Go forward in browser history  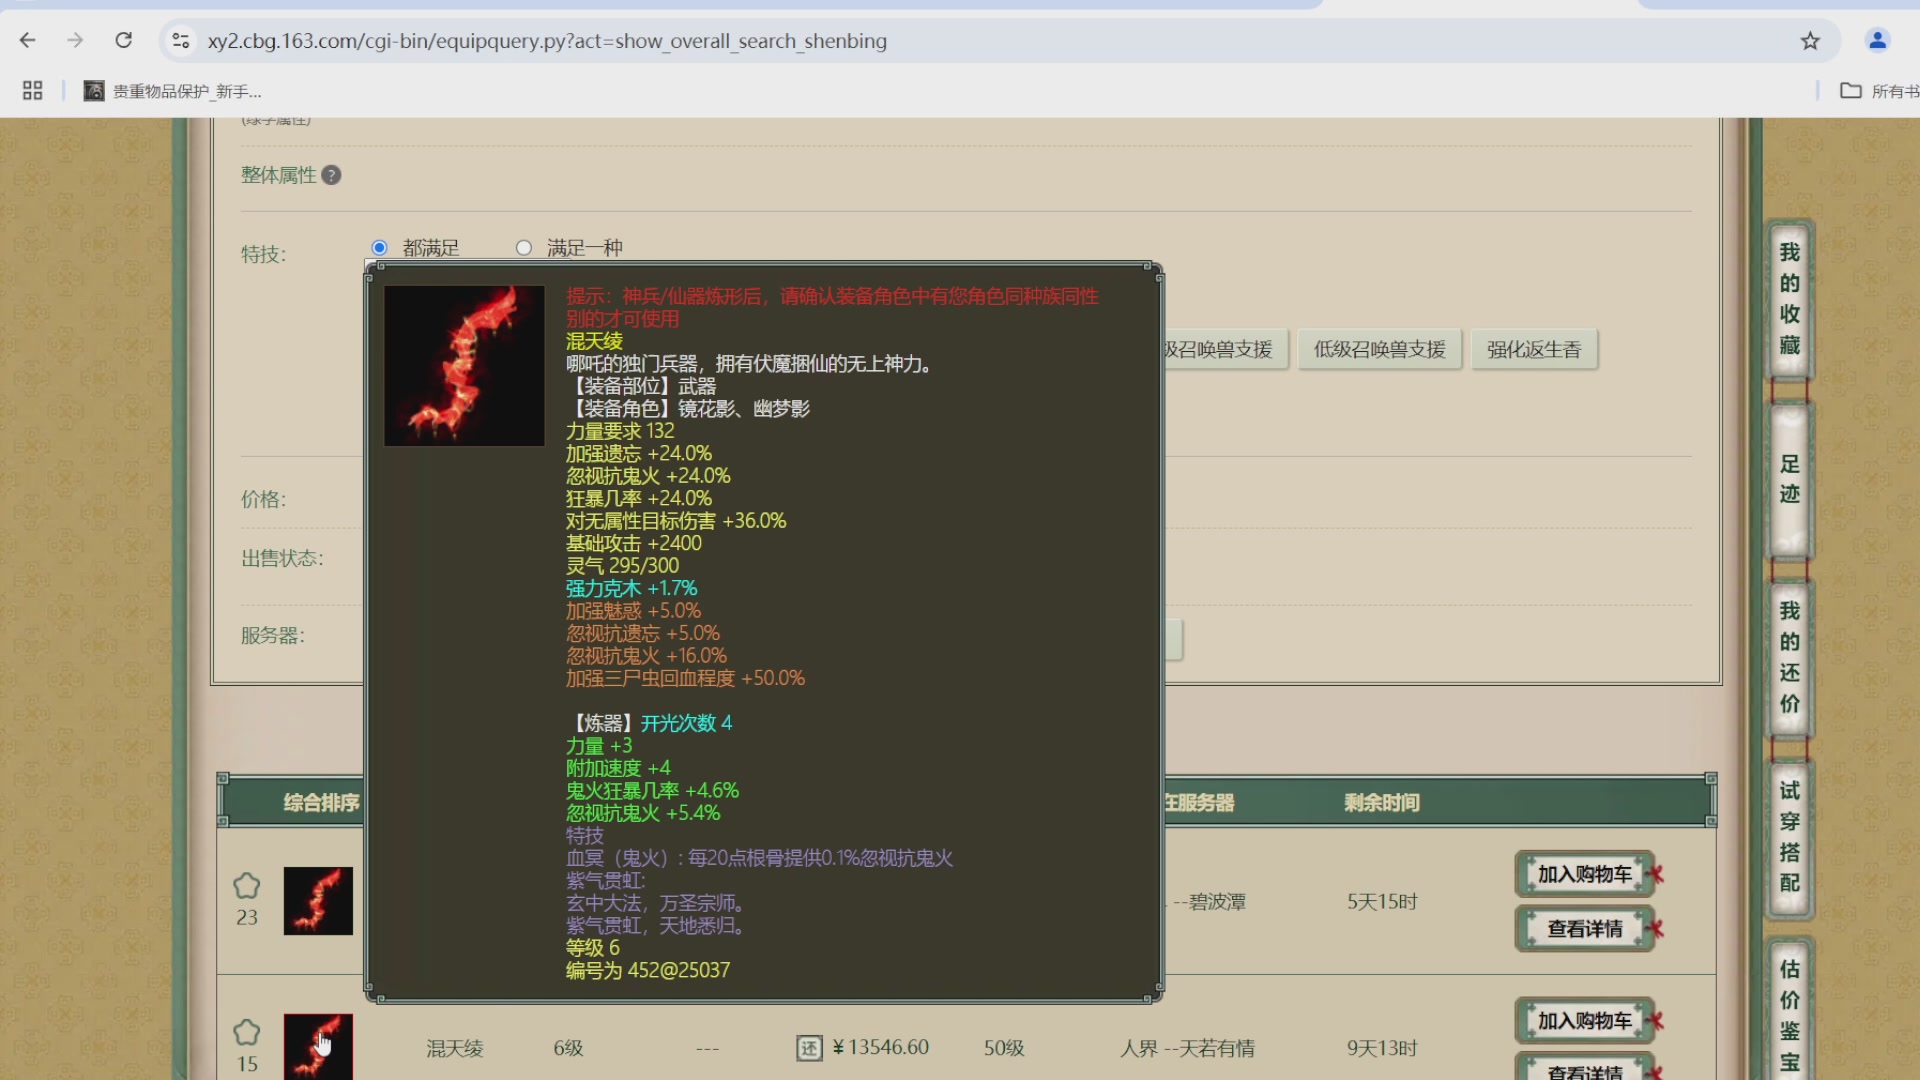coord(75,41)
